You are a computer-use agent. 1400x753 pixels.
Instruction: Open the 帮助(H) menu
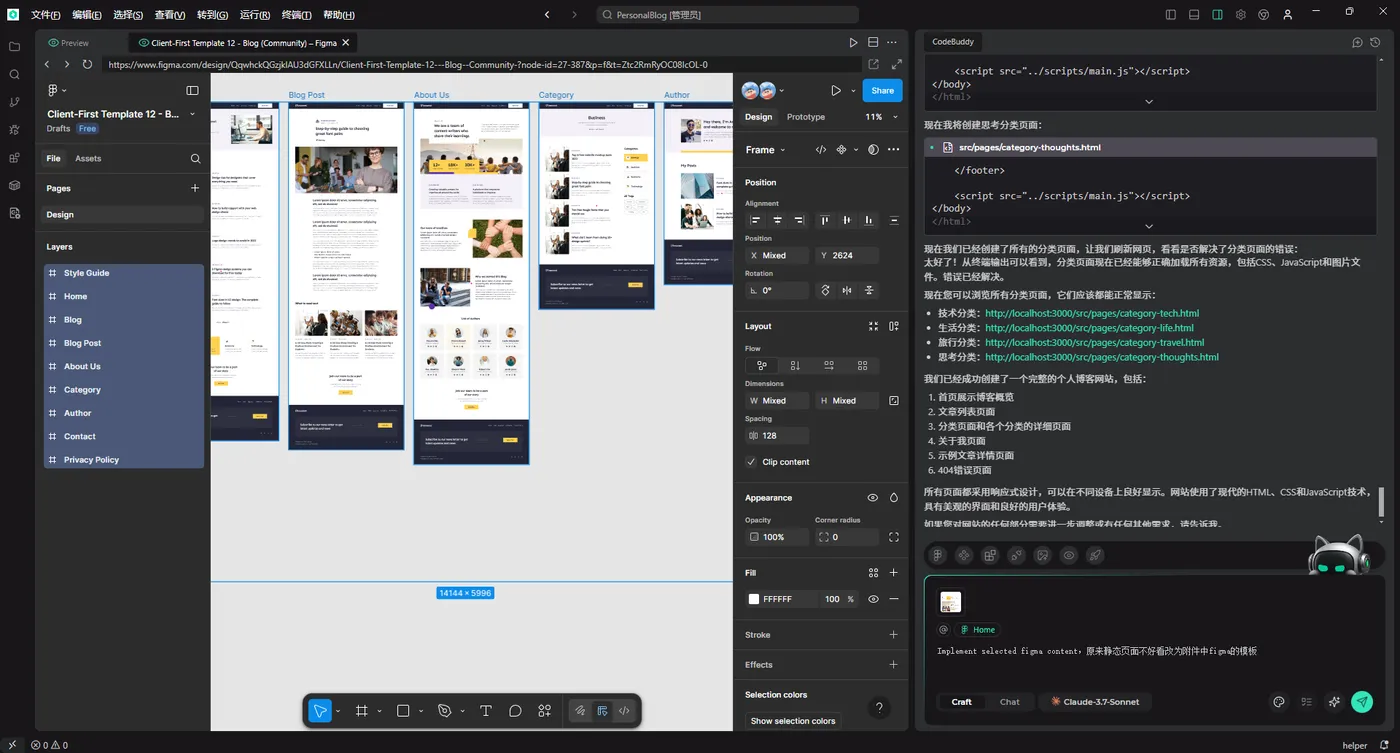coord(339,15)
